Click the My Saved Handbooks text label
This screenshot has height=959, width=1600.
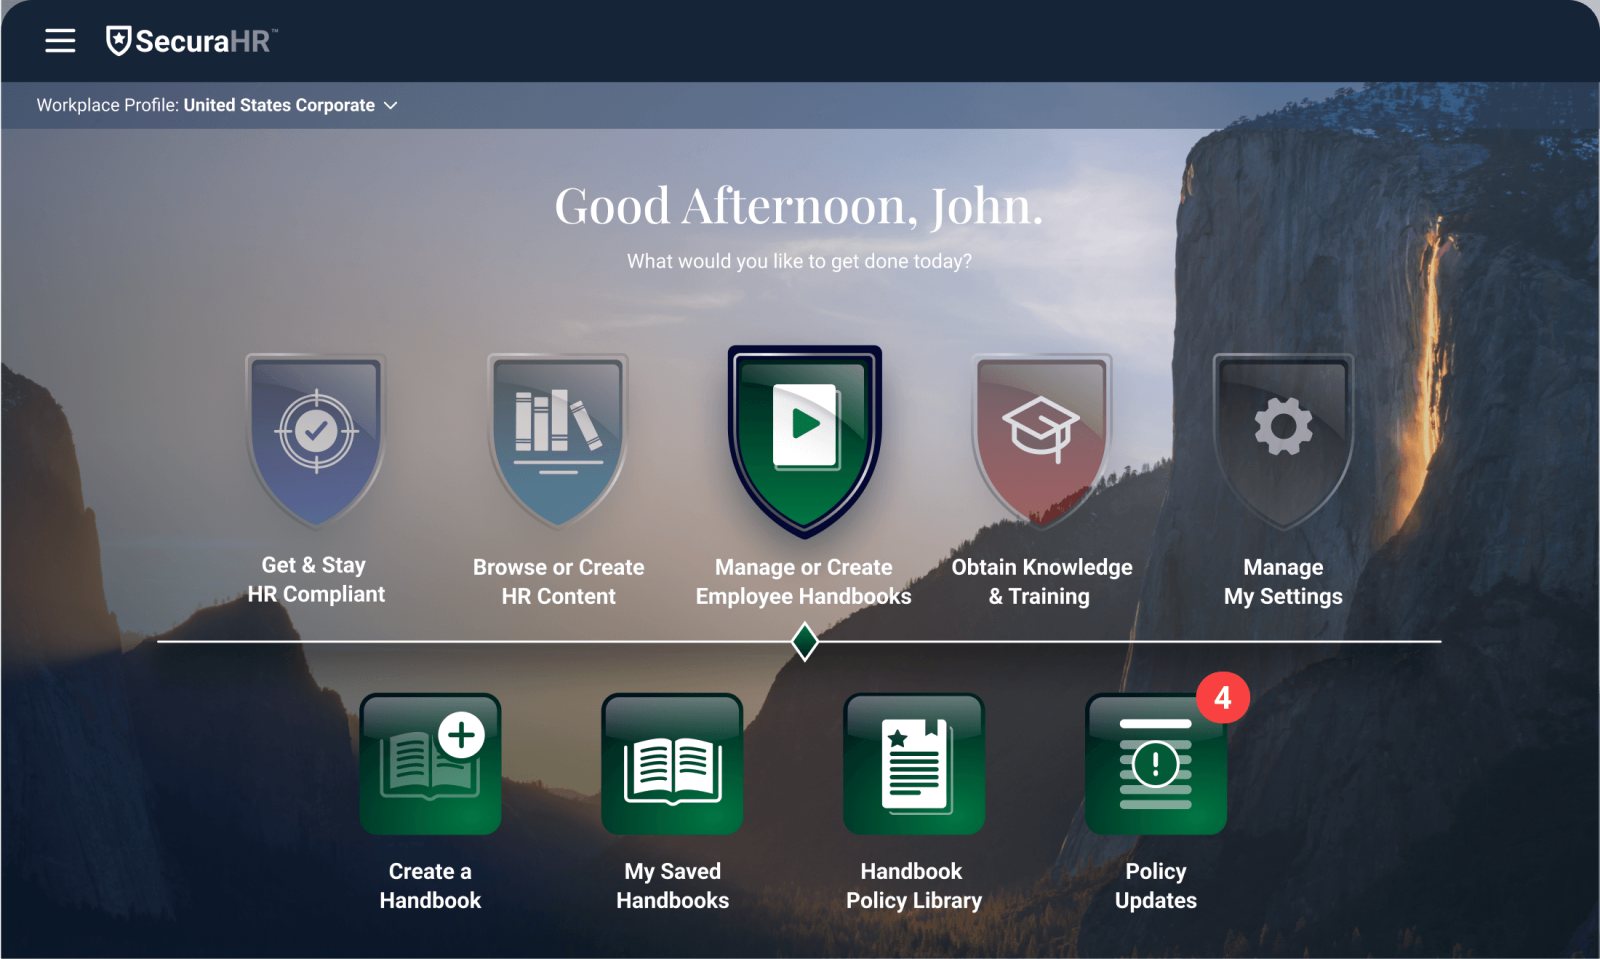click(672, 886)
